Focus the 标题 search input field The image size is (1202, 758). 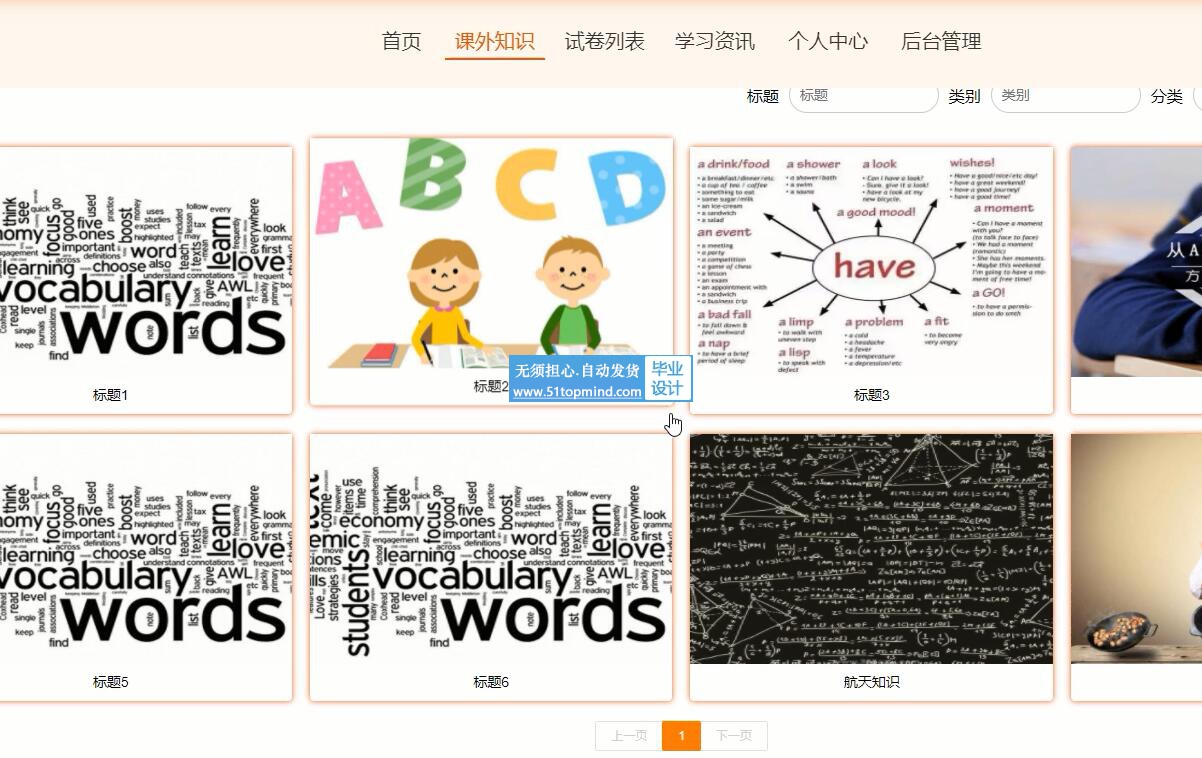(x=864, y=96)
